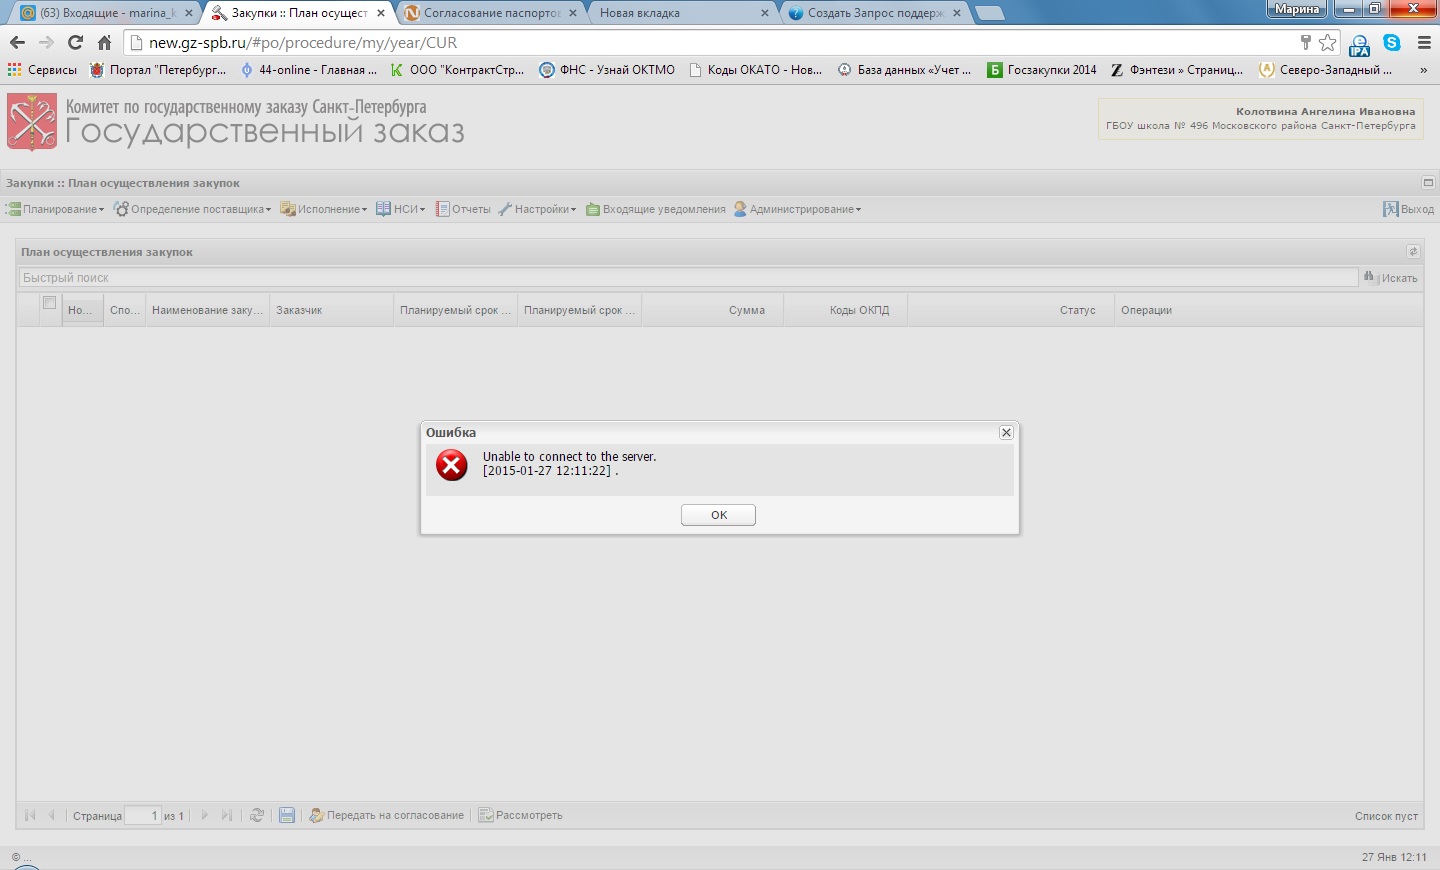Viewport: 1440px width, 870px height.
Task: Click the refresh icon in the paging toolbar
Action: pos(257,815)
